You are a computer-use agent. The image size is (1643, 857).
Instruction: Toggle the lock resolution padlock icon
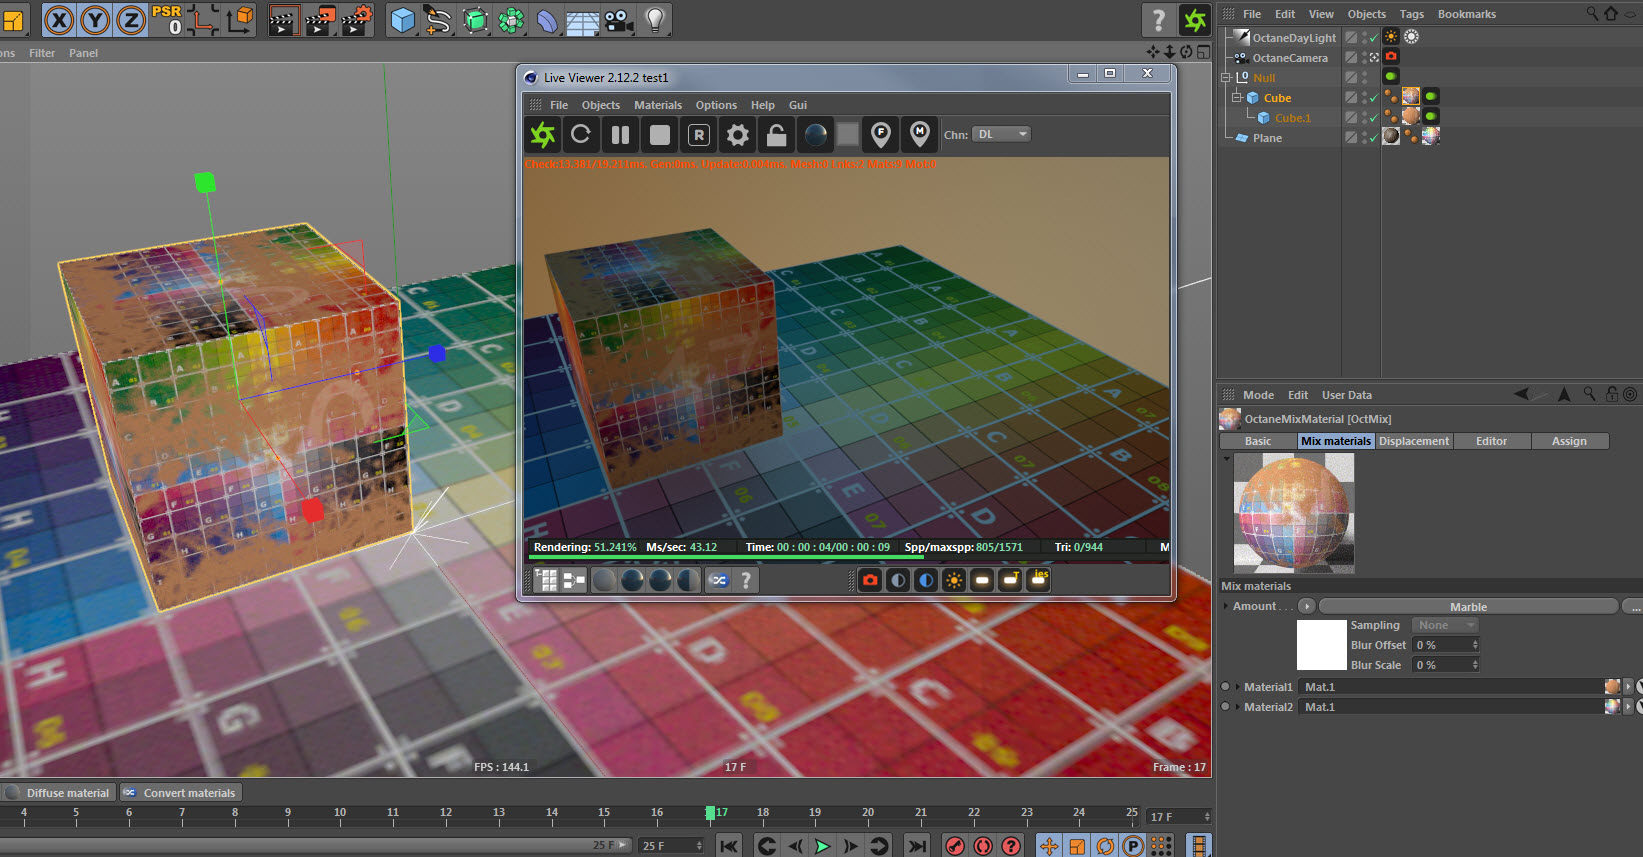click(x=776, y=134)
